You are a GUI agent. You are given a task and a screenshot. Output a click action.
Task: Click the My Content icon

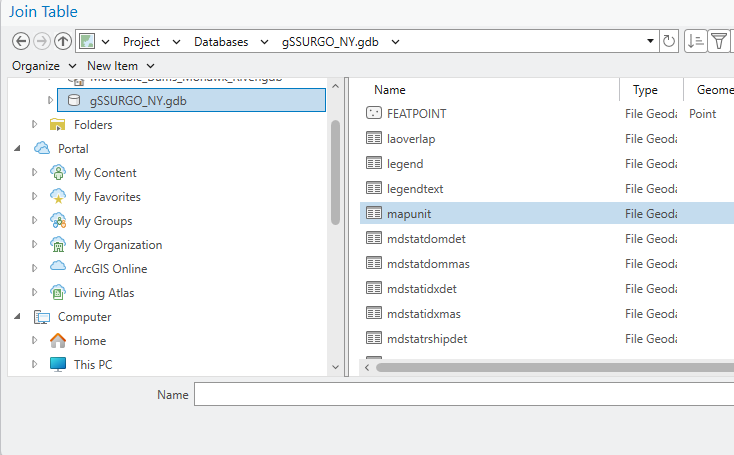coord(58,172)
